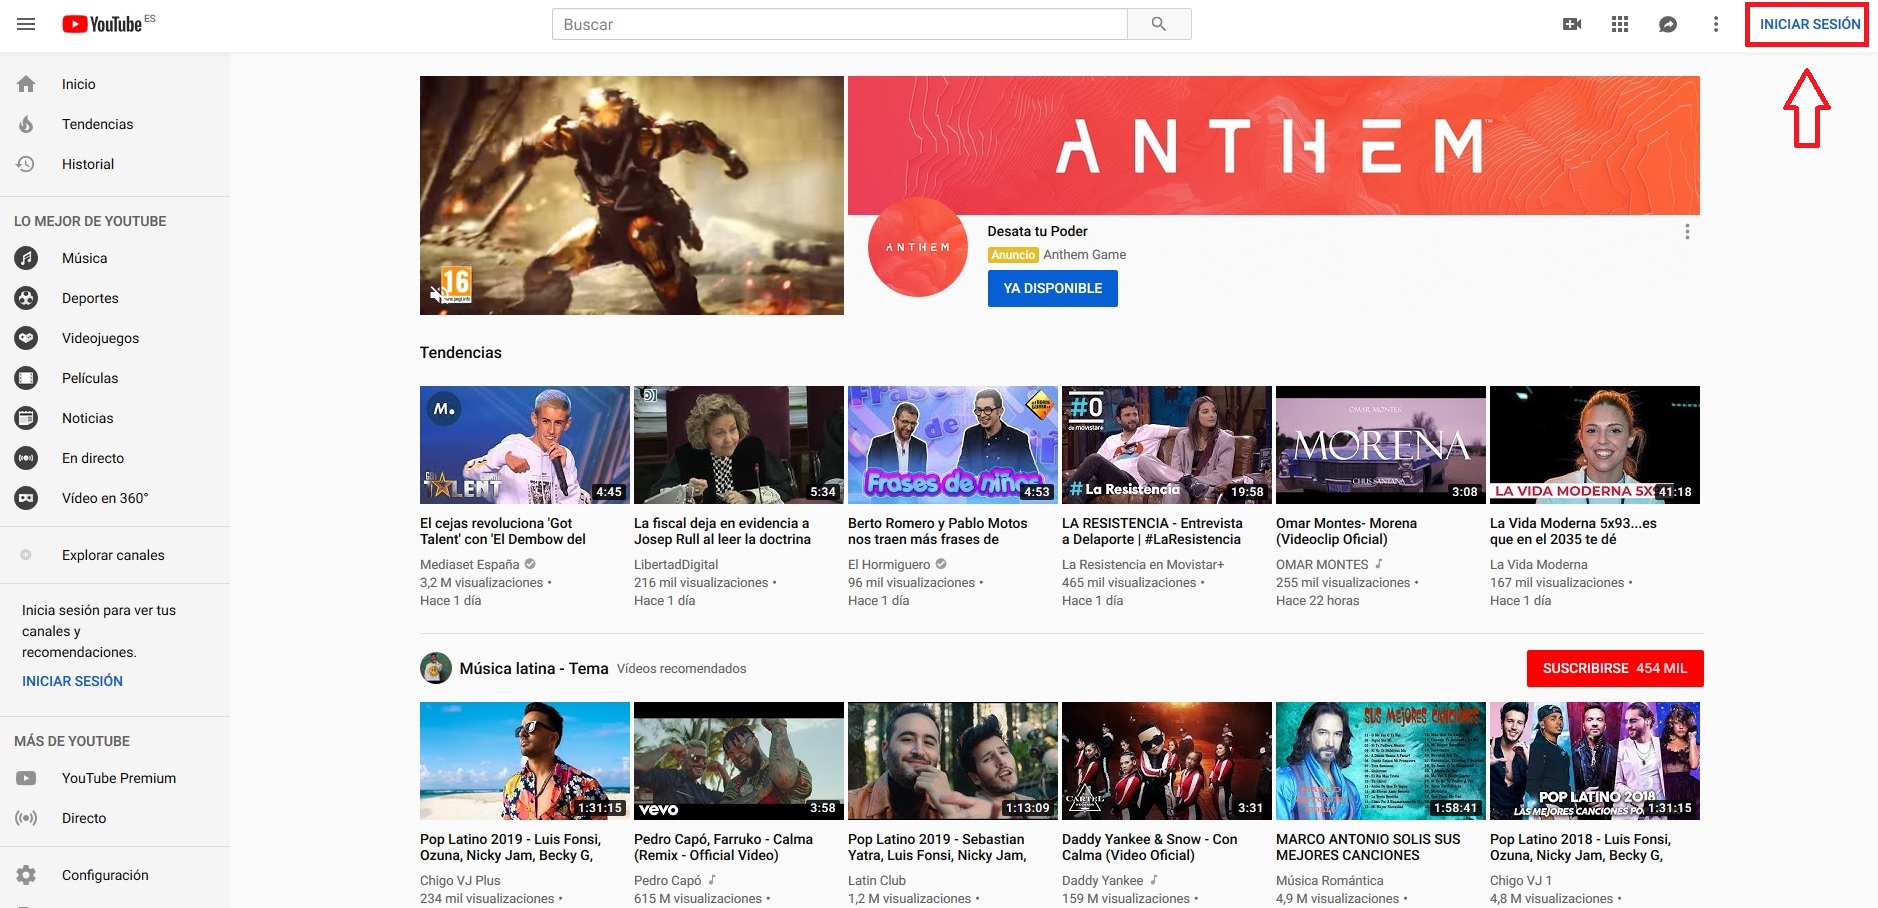Click the Vídeo en 360° icon
Viewport: 1878px width, 908px height.
tap(26, 498)
